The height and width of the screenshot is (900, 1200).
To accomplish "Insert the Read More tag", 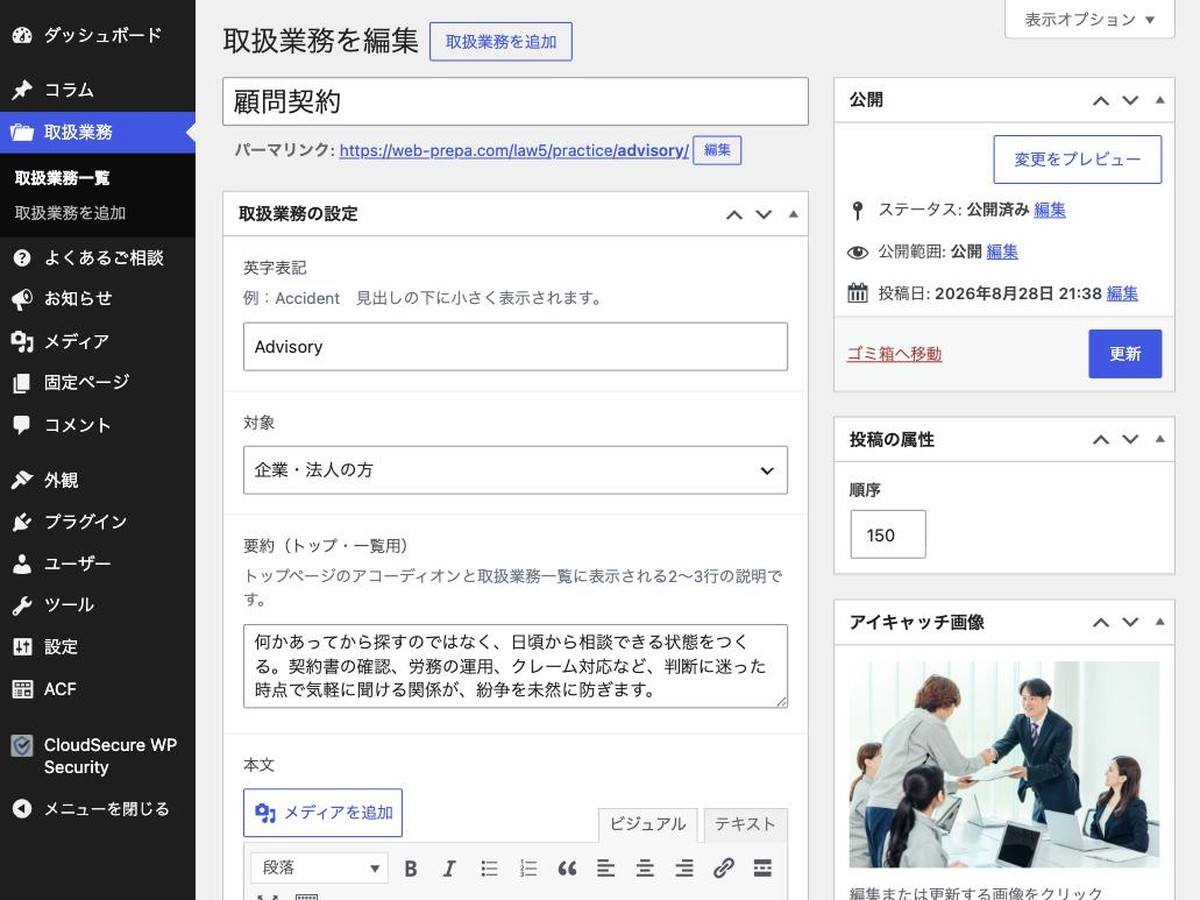I will tap(762, 868).
